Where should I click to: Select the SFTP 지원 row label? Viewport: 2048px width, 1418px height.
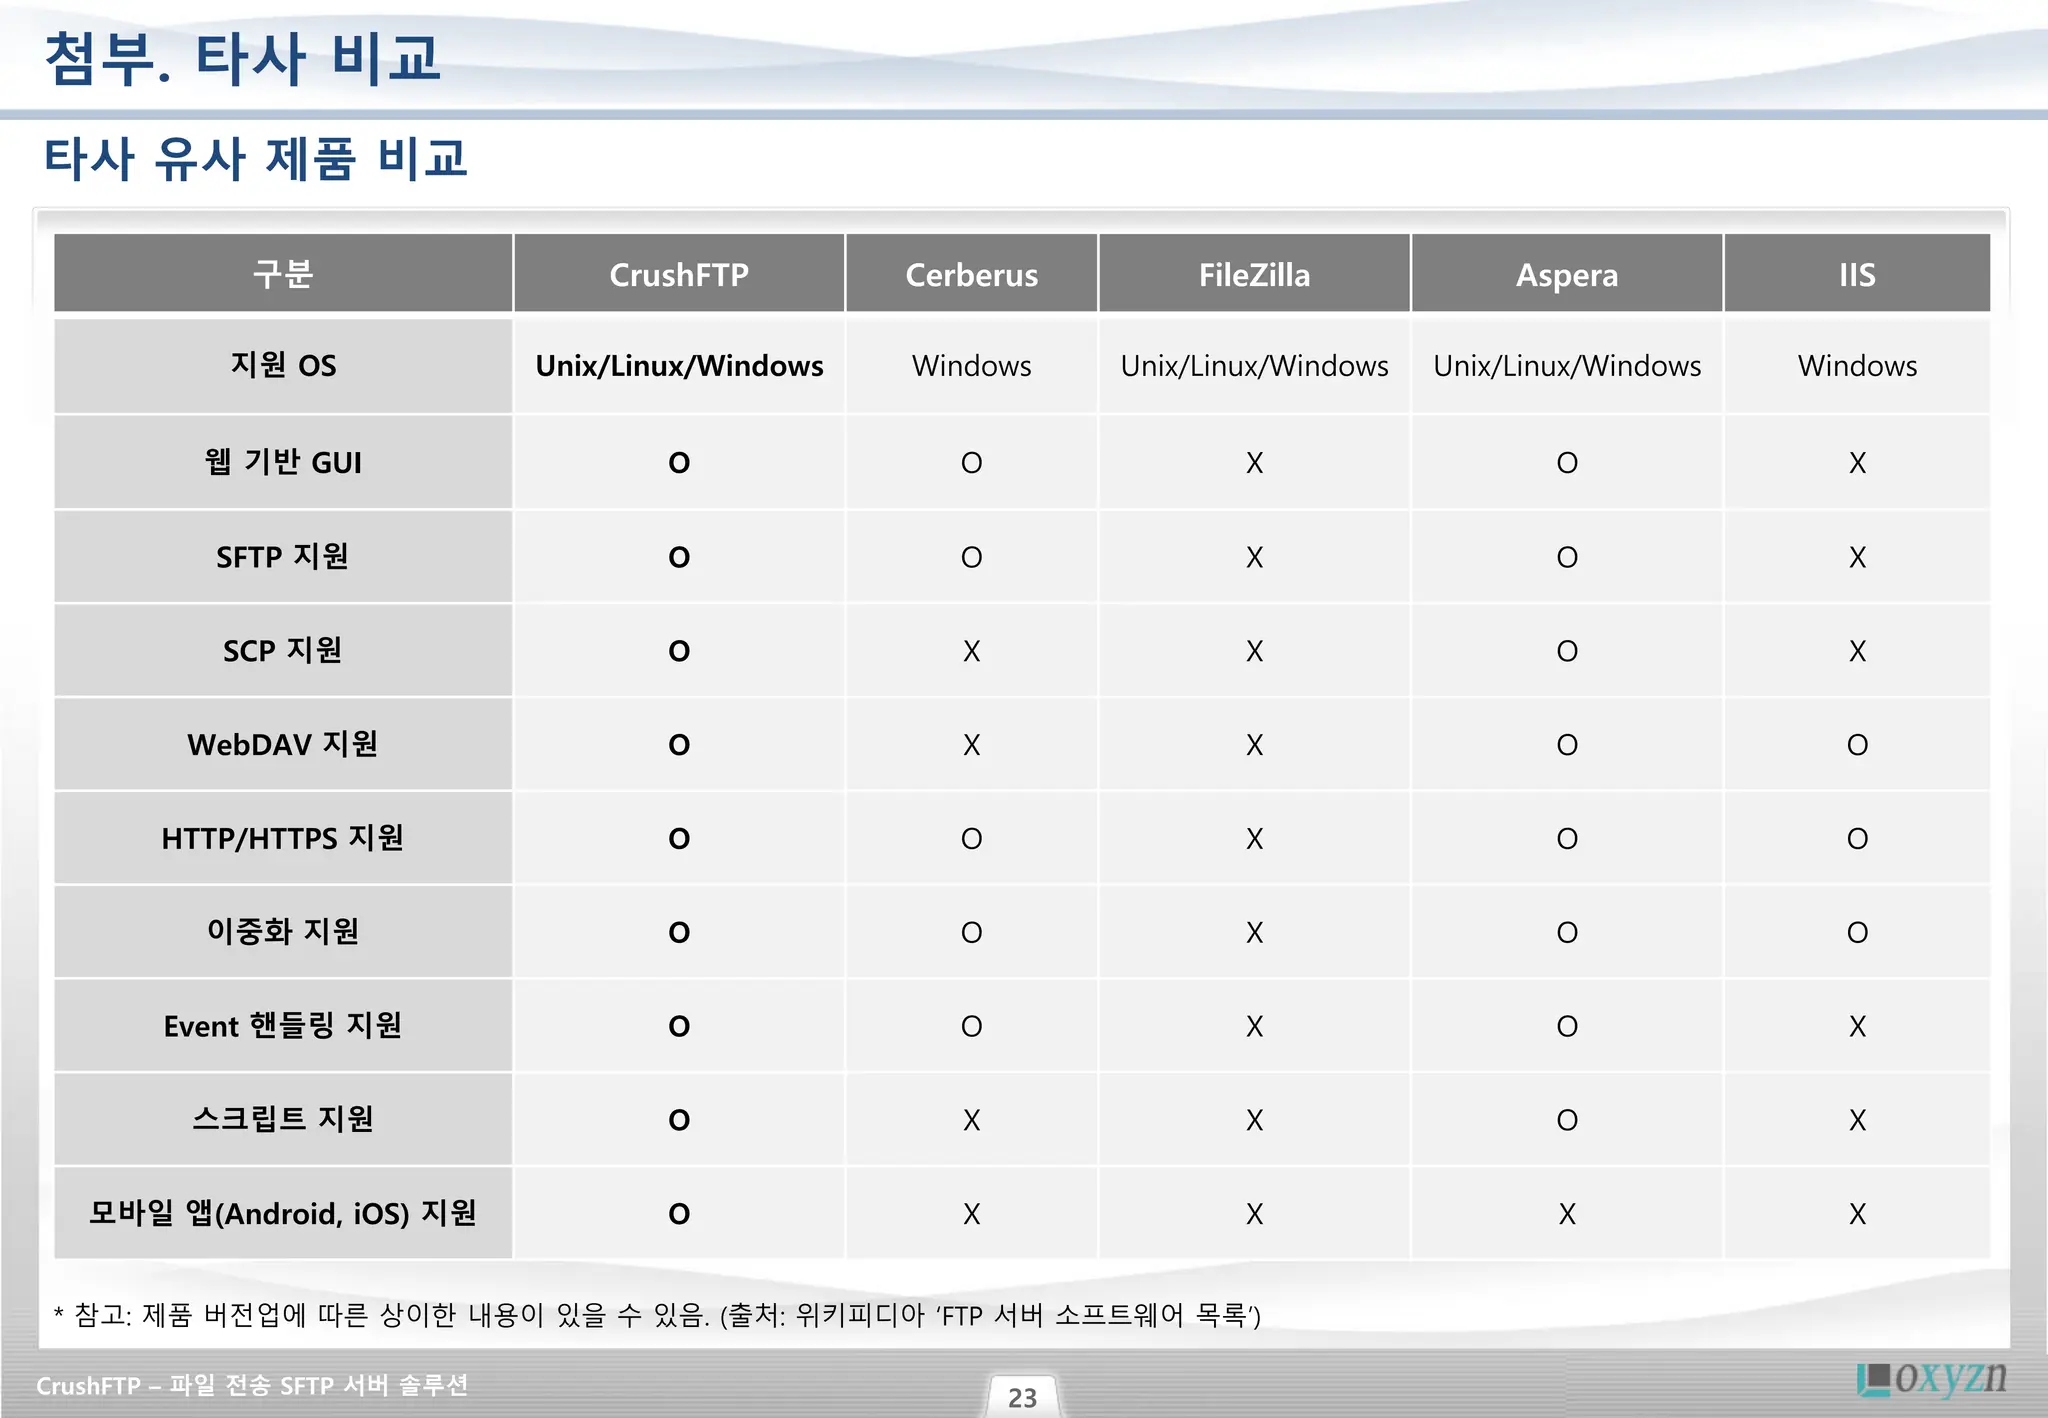[283, 556]
